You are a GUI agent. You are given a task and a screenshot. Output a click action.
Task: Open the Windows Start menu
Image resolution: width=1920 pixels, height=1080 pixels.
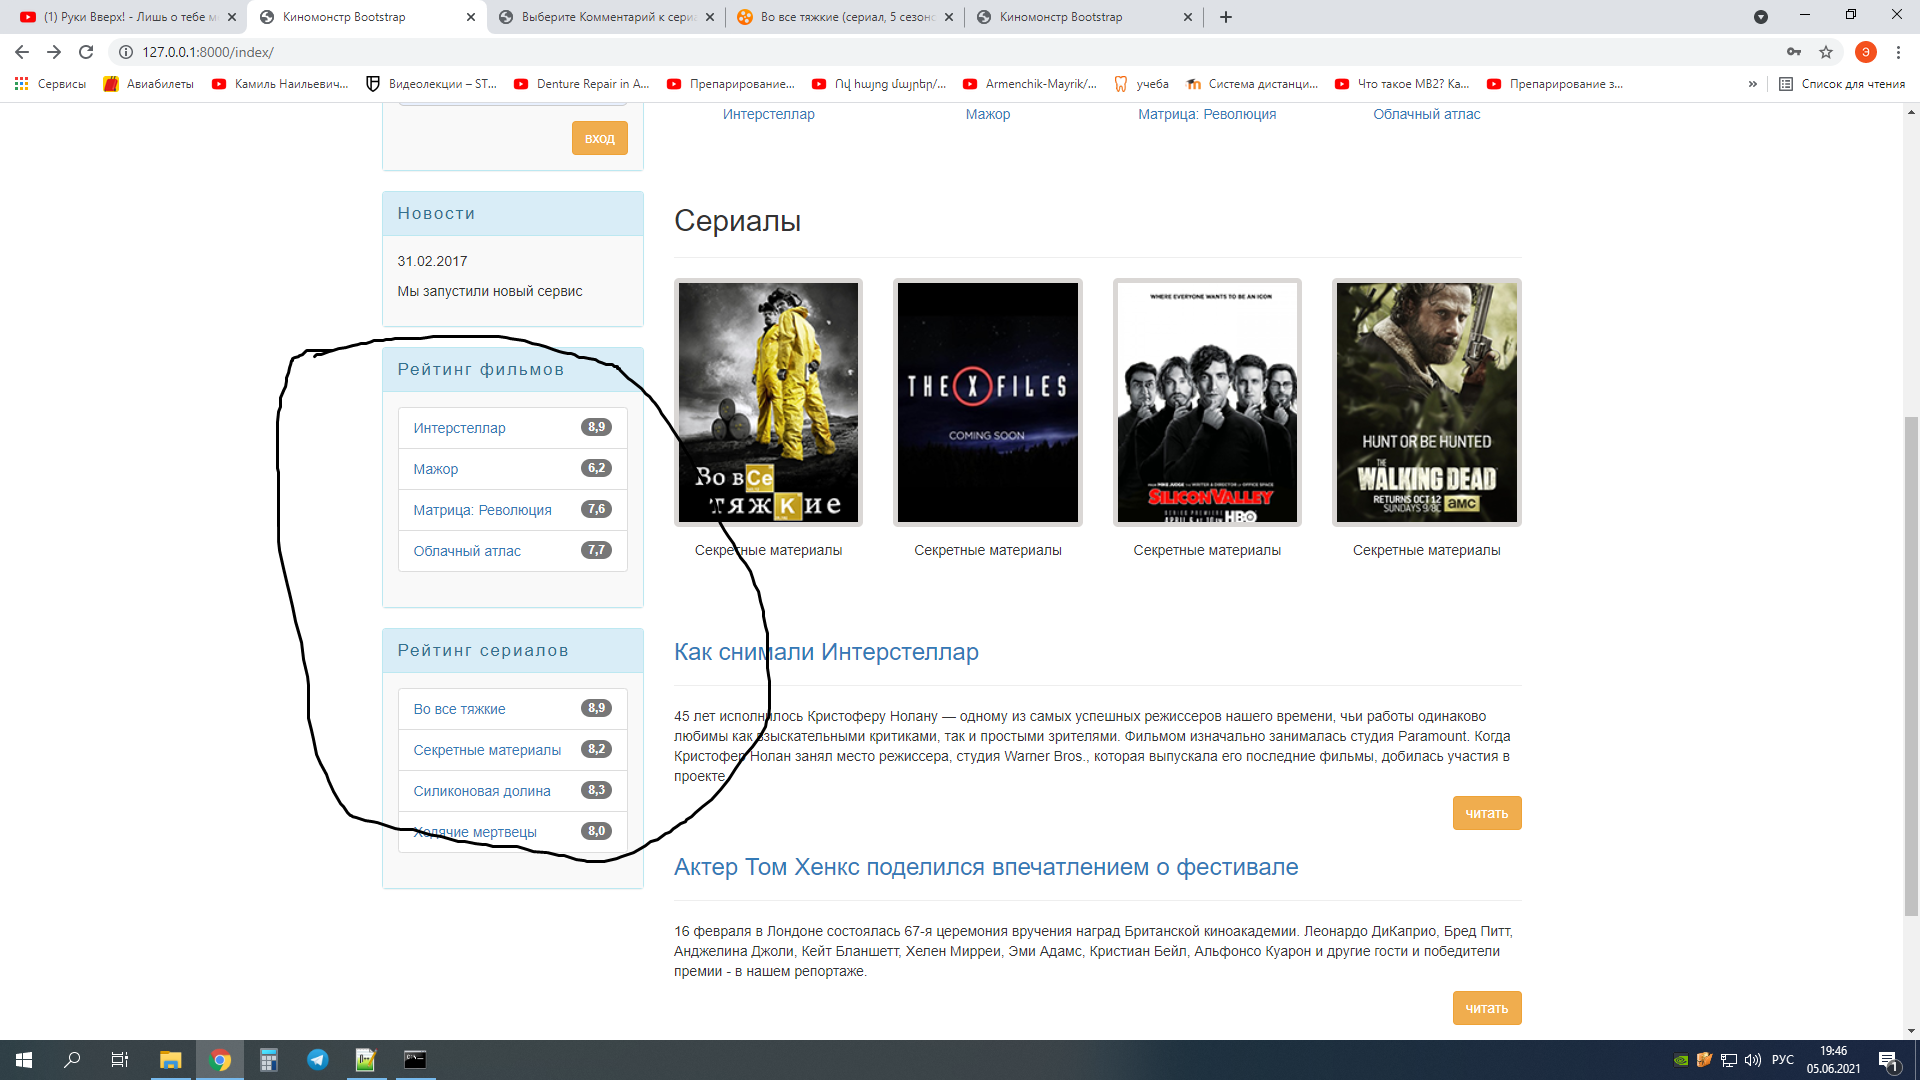[24, 1060]
